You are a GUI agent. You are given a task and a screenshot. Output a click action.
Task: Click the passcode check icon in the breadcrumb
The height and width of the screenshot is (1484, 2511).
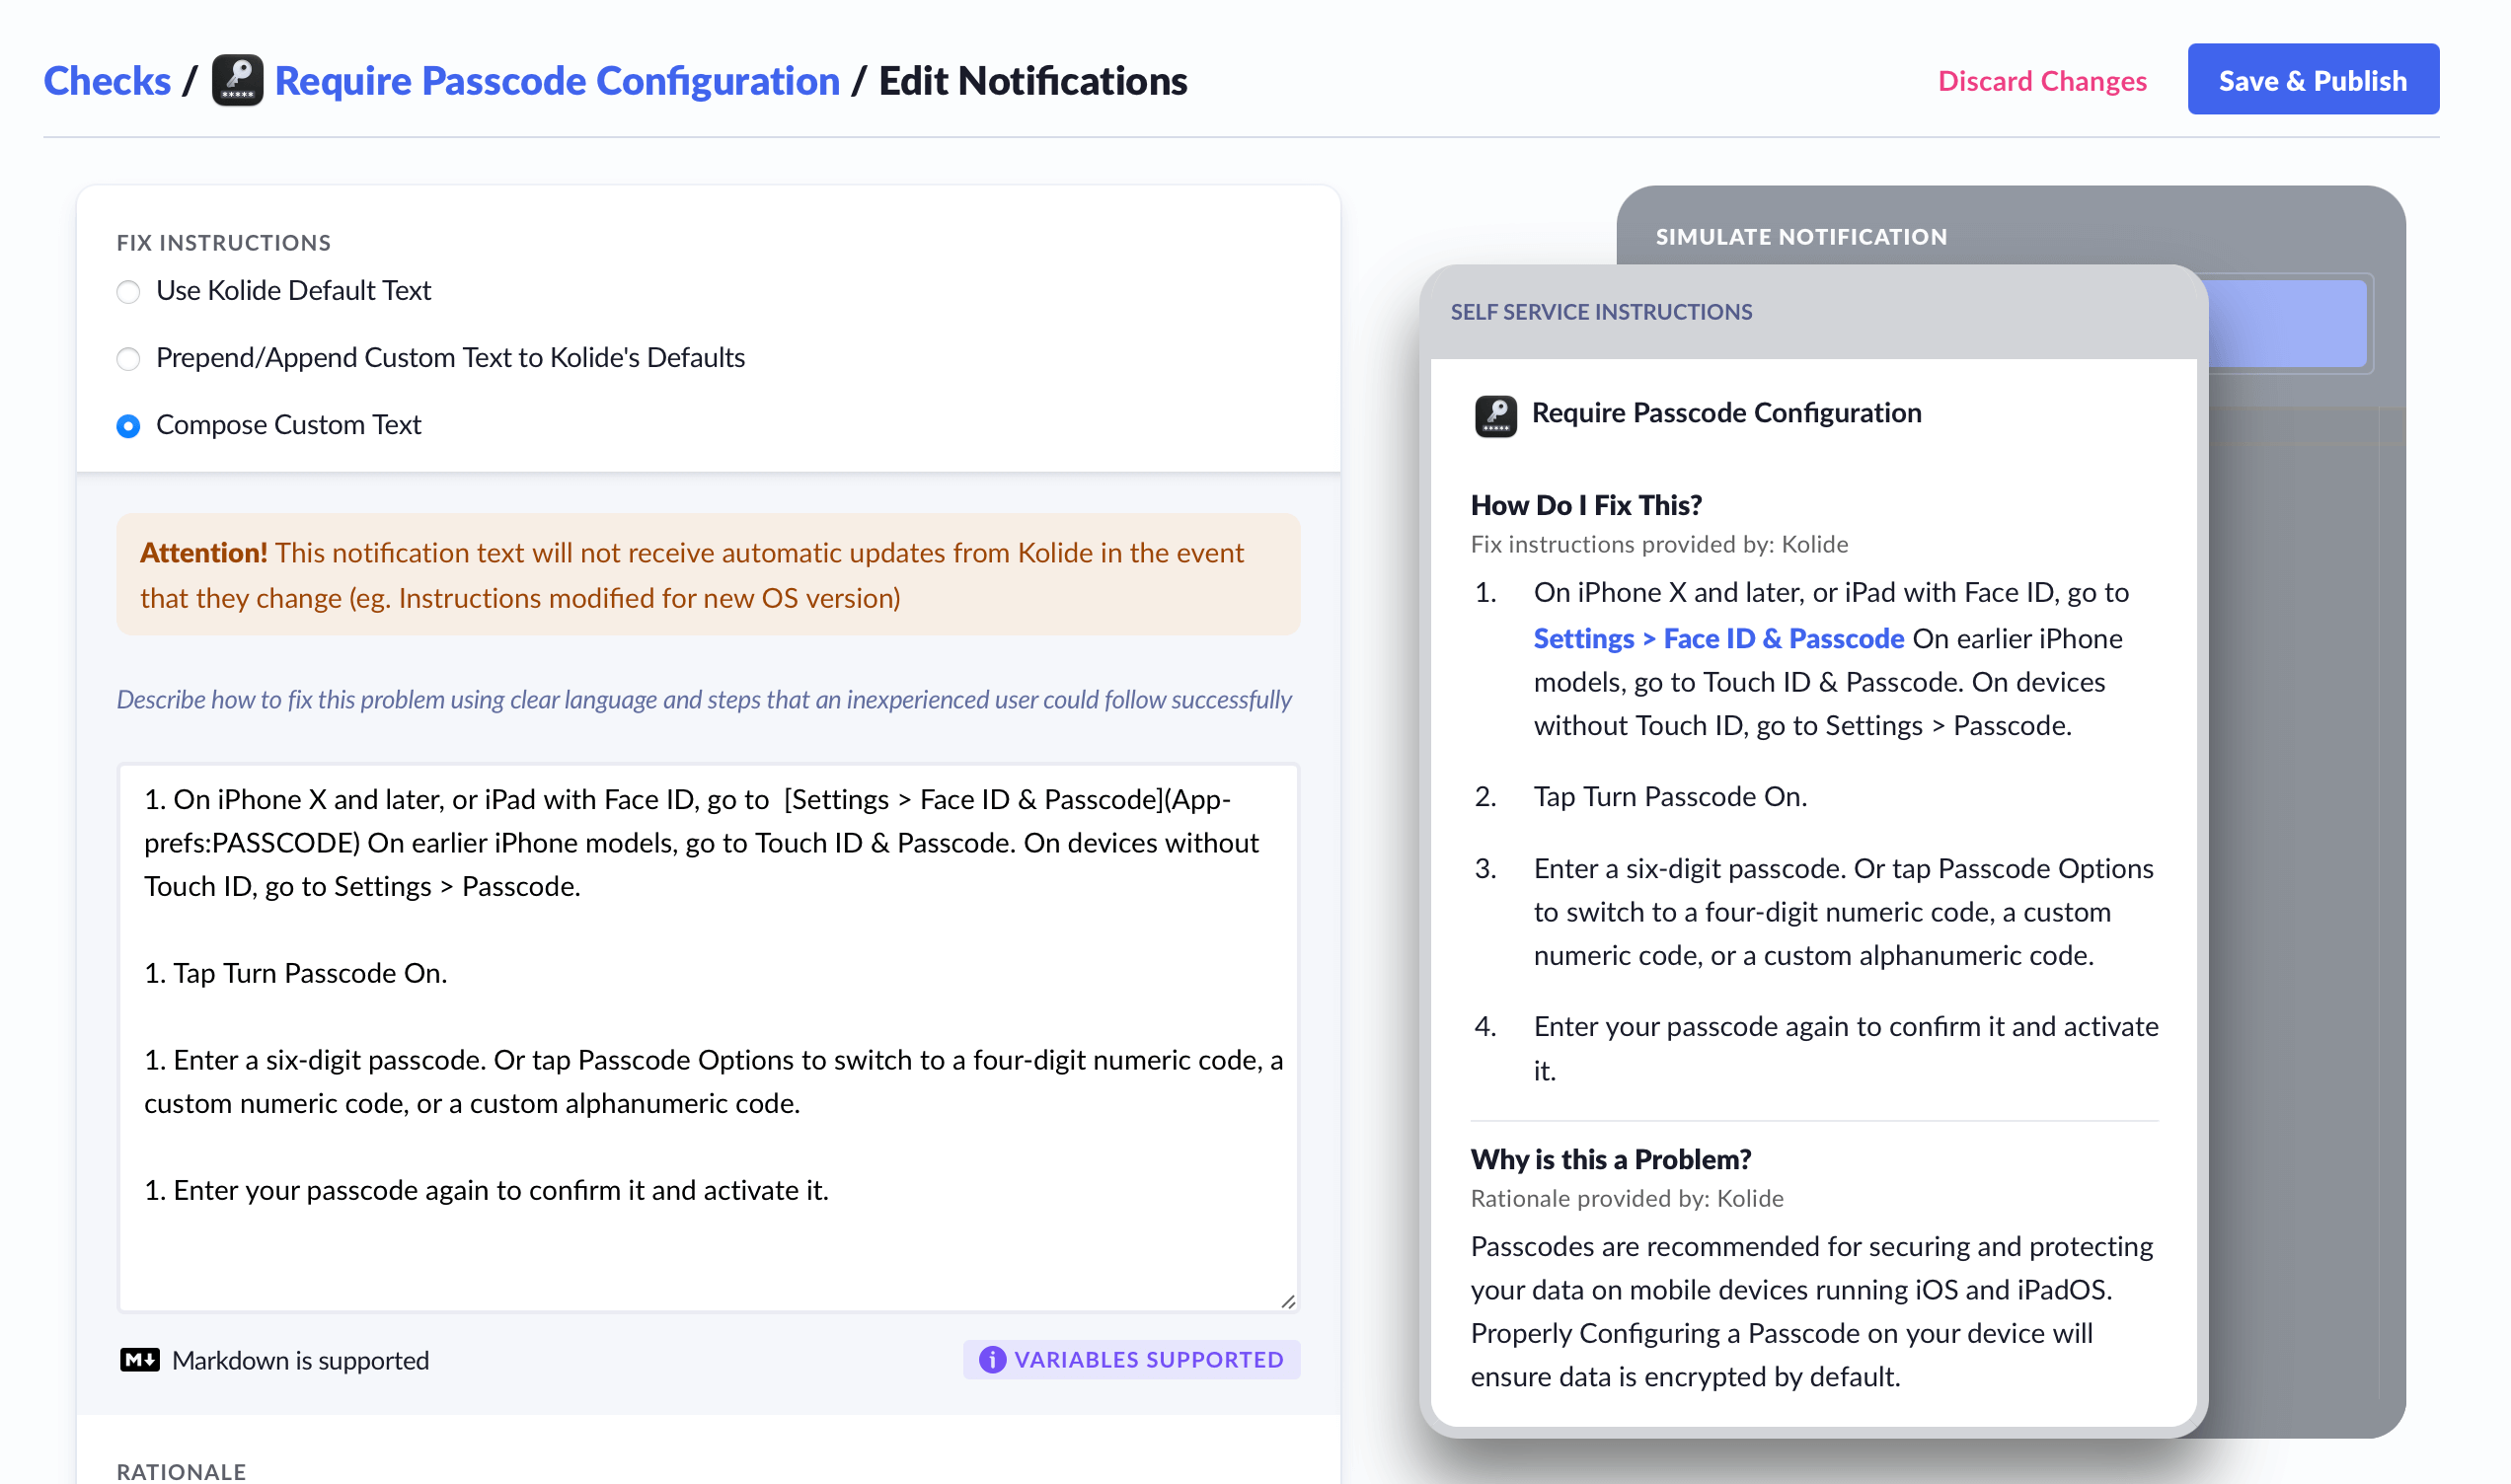237,79
